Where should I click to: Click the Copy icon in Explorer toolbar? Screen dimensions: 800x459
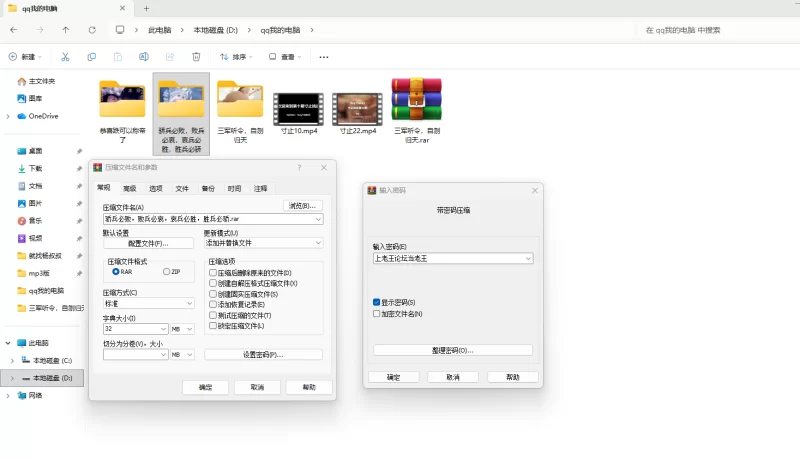[92, 57]
